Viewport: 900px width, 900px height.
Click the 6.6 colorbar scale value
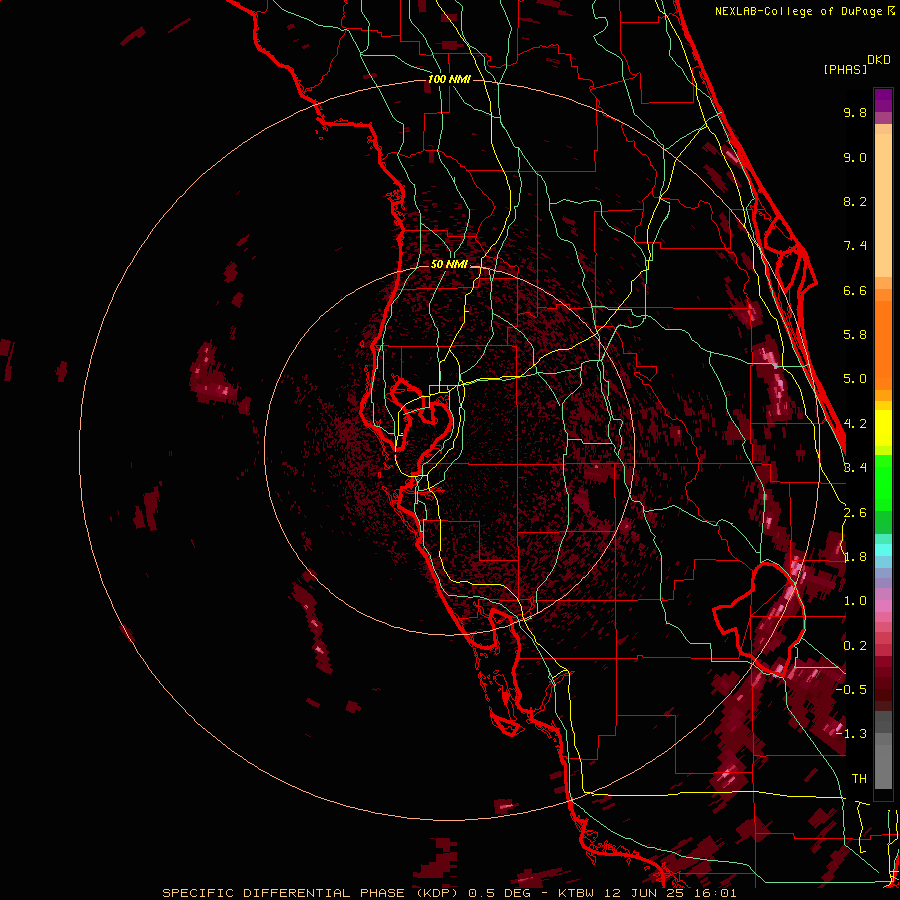click(x=855, y=290)
